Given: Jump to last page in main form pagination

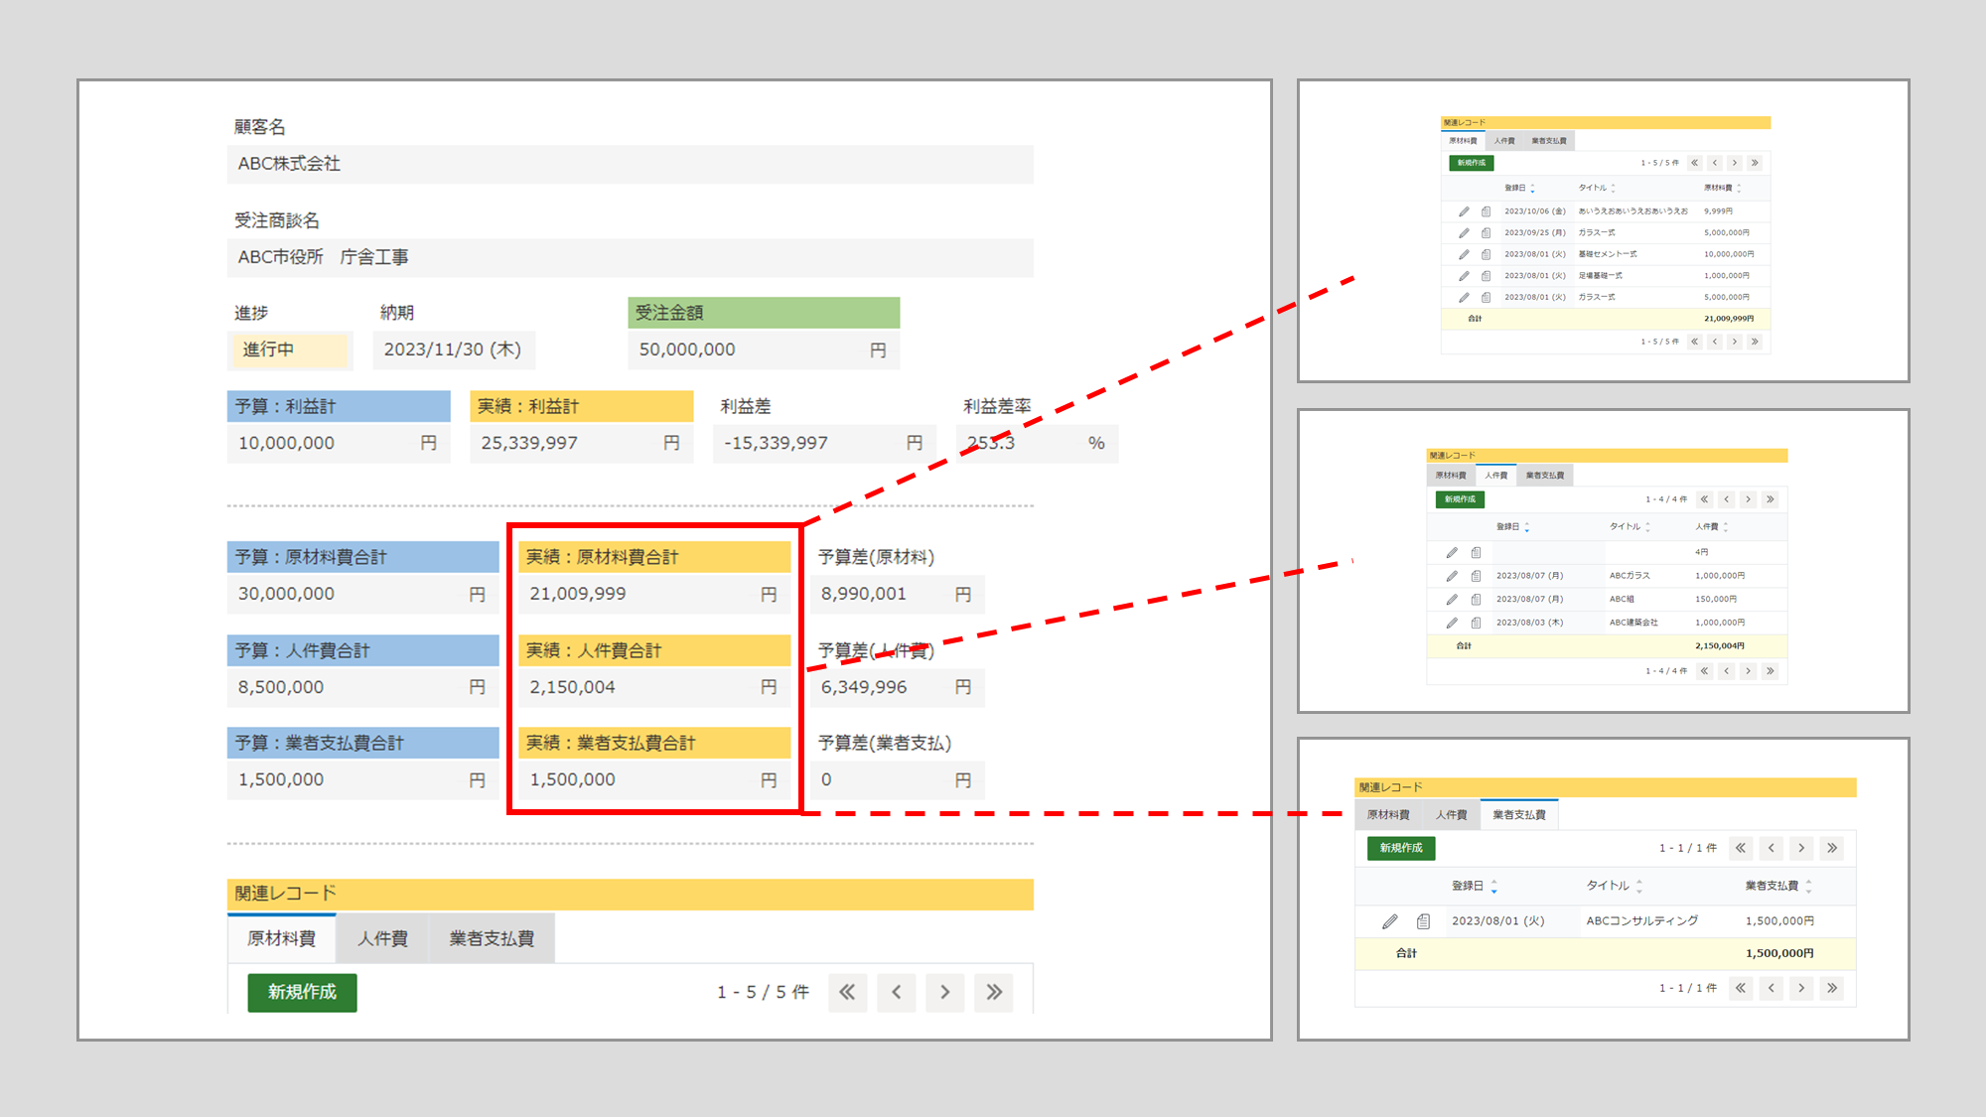Looking at the screenshot, I should [994, 992].
